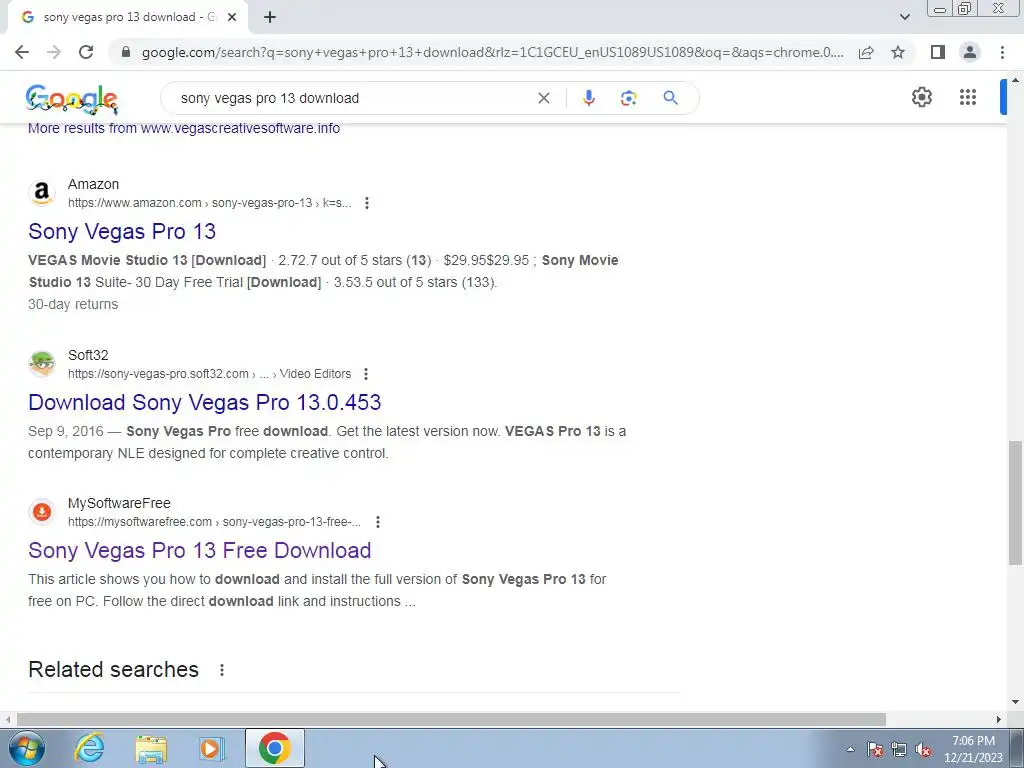
Task: Show hidden tray icons arrow
Action: click(x=850, y=749)
